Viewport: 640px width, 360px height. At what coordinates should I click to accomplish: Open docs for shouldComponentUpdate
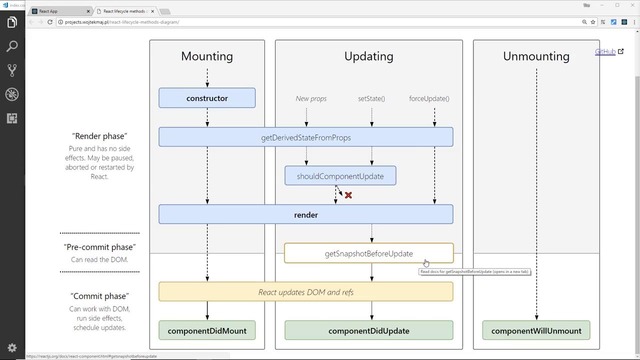pos(340,176)
